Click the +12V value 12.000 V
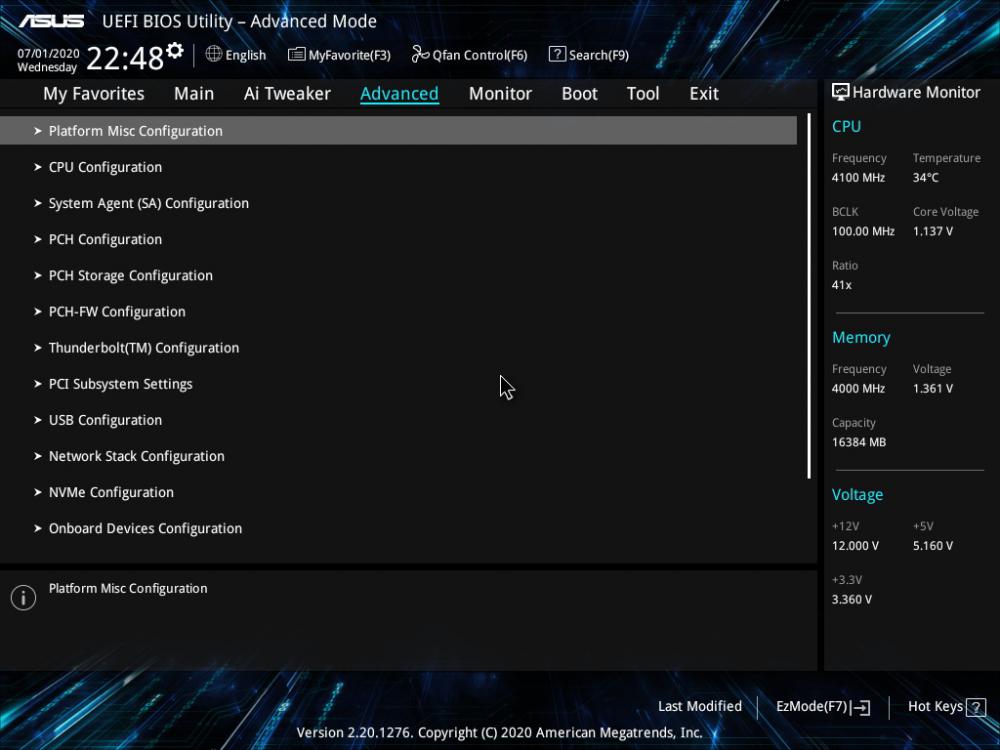Screen dimensions: 1000x750 [x=855, y=546]
